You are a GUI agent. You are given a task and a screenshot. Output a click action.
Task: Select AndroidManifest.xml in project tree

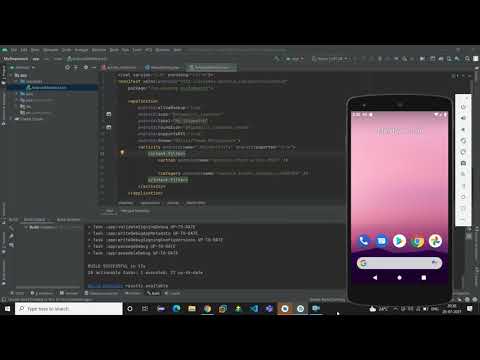tap(47, 88)
